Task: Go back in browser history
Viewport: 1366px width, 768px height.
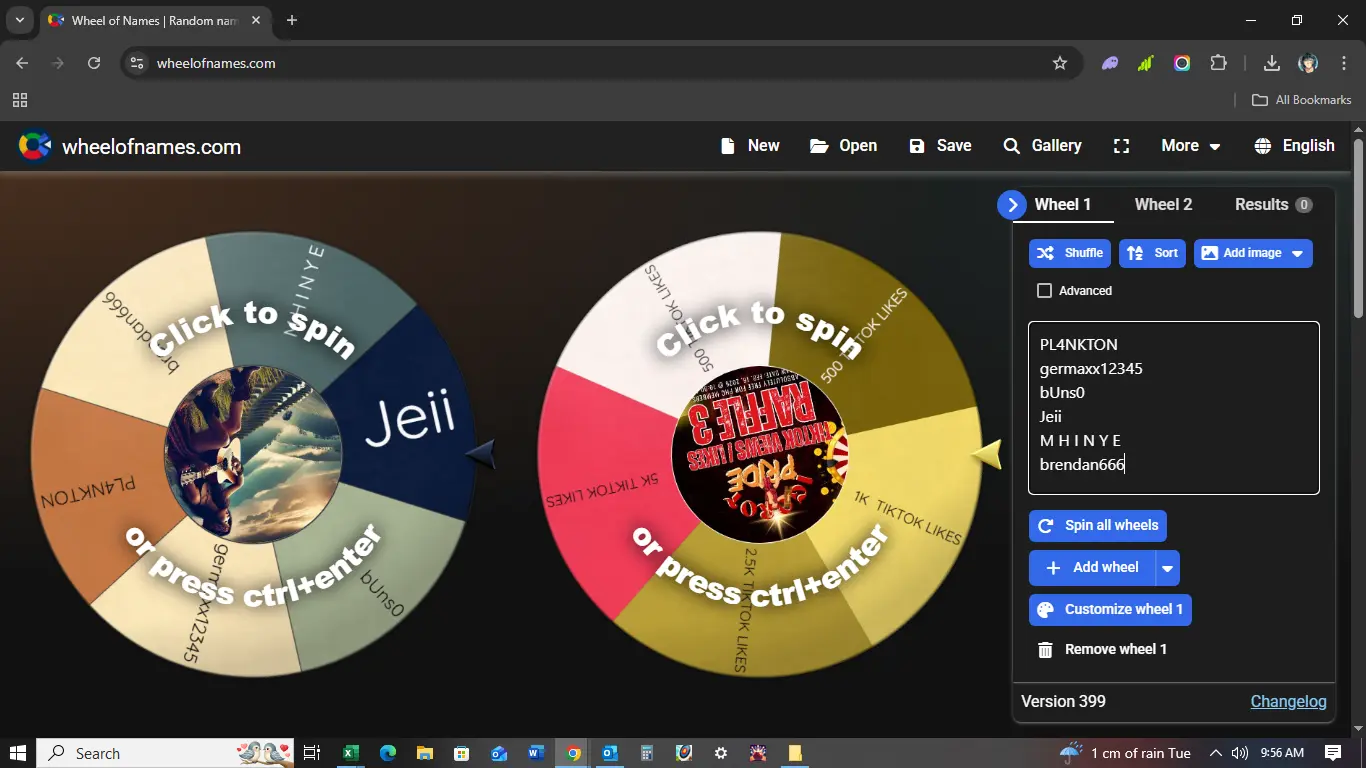Action: point(22,63)
